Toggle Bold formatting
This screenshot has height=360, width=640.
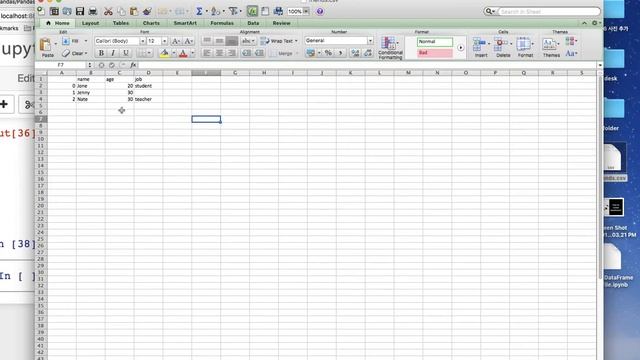pyautogui.click(x=101, y=53)
